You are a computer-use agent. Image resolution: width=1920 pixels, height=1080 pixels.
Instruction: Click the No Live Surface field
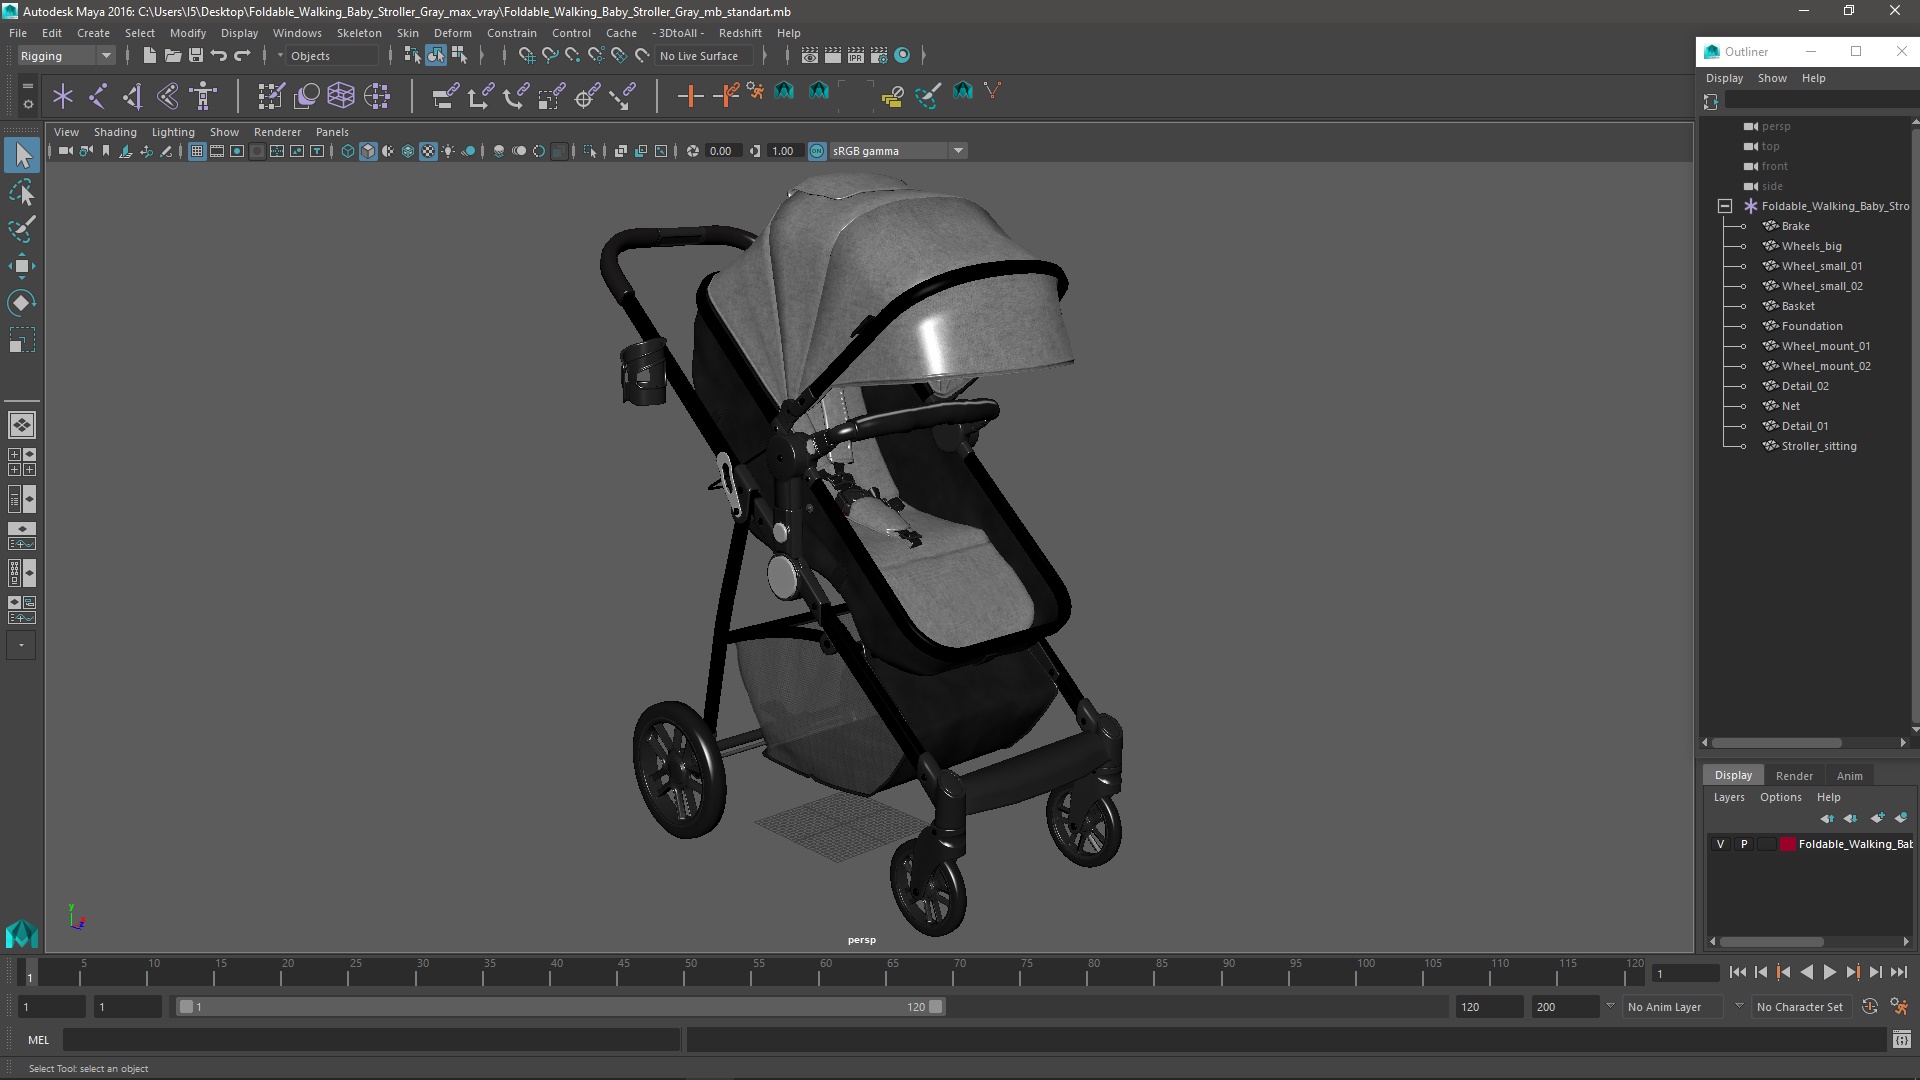(706, 56)
